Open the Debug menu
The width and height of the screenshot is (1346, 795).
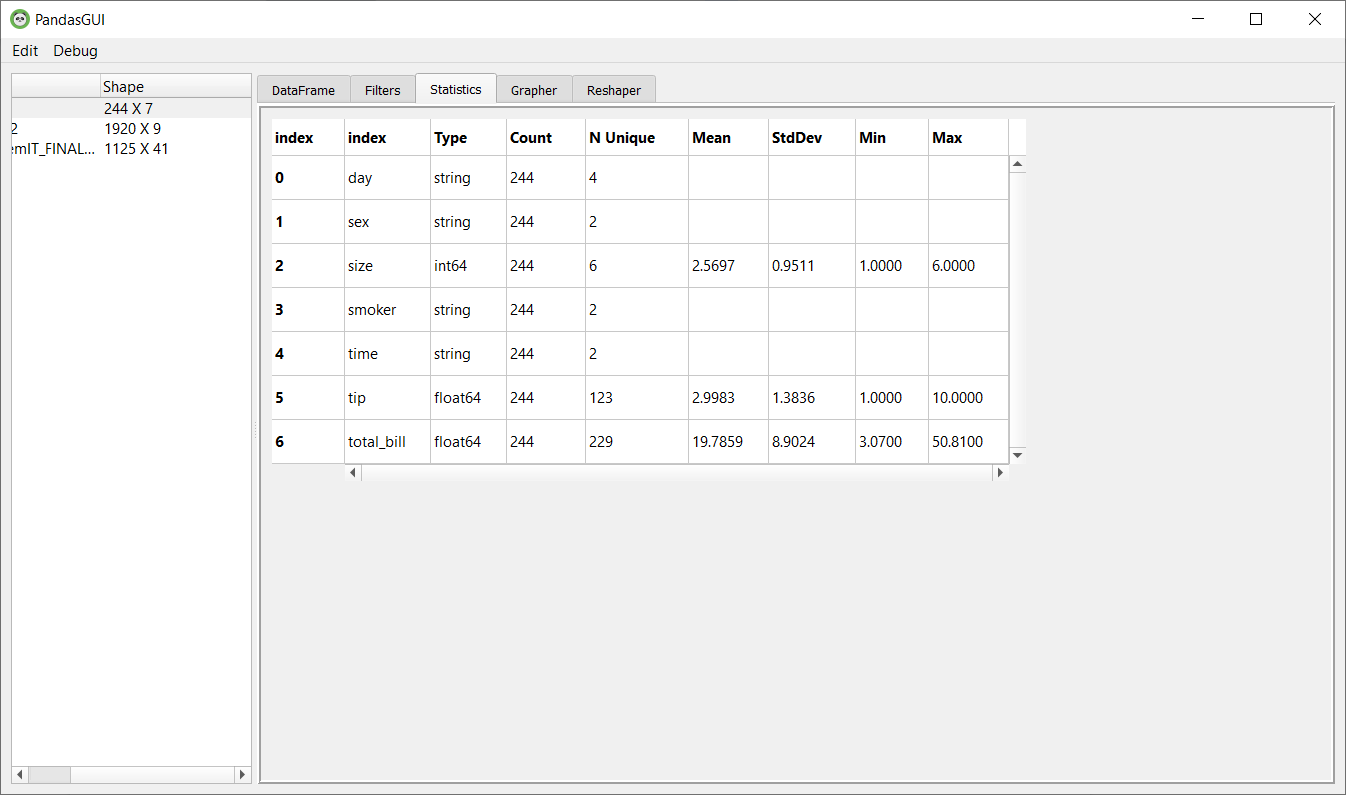point(75,51)
